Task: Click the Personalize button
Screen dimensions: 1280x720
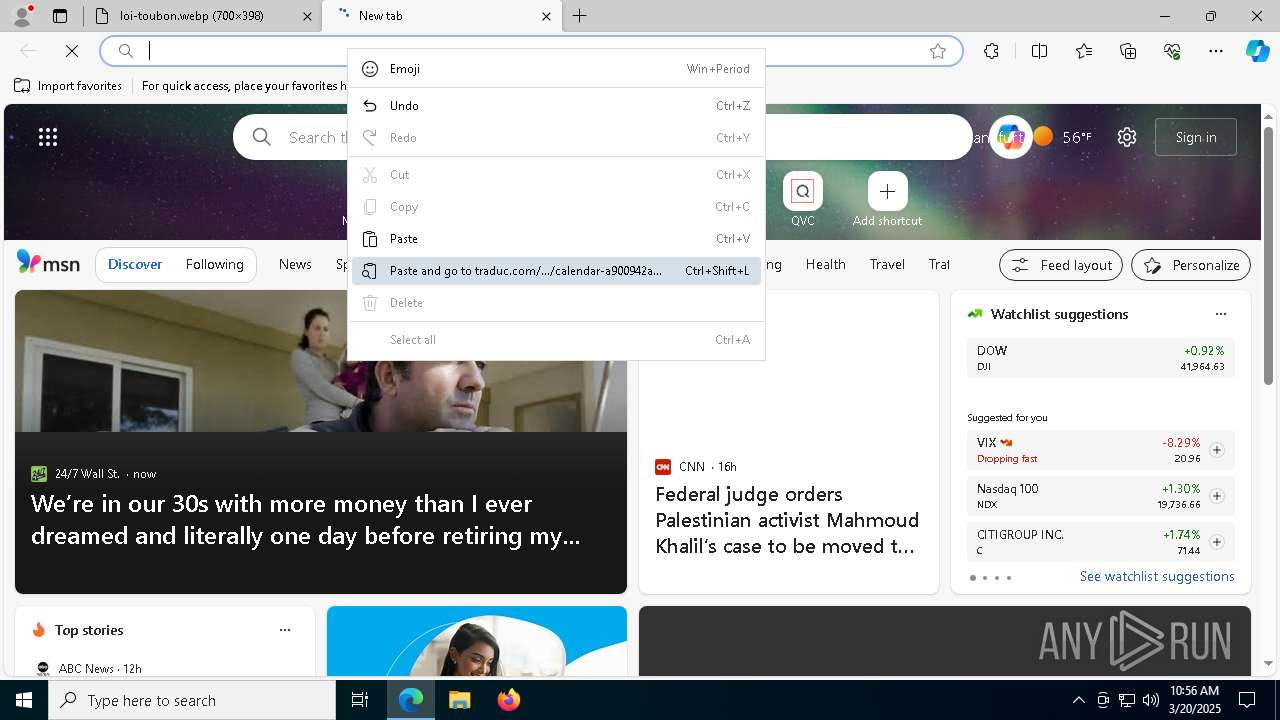Action: tap(1191, 265)
